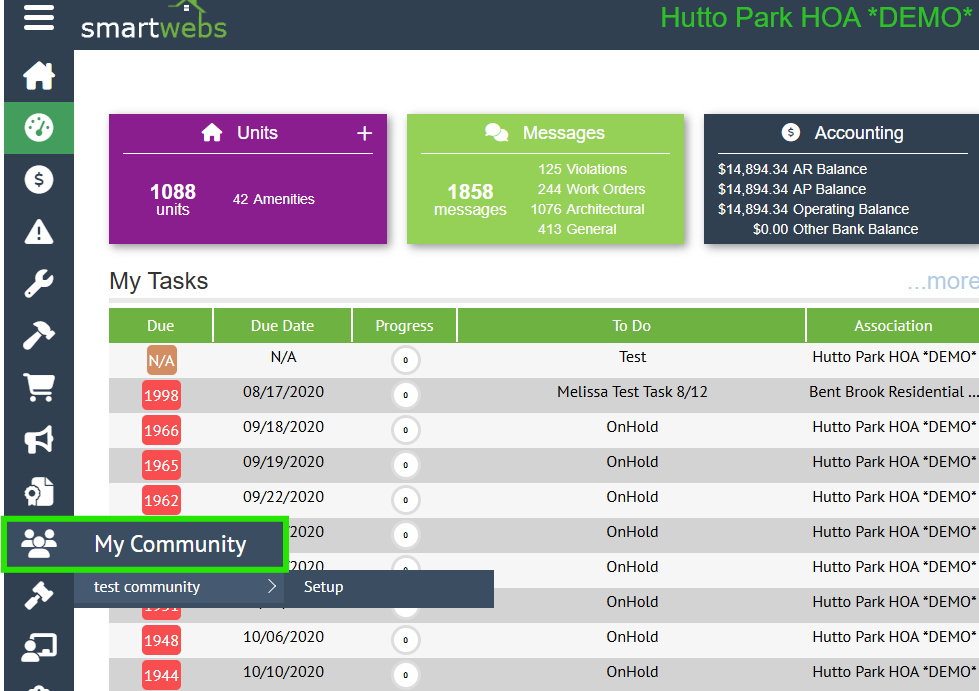
Task: Click the To Do column header
Action: click(x=632, y=325)
